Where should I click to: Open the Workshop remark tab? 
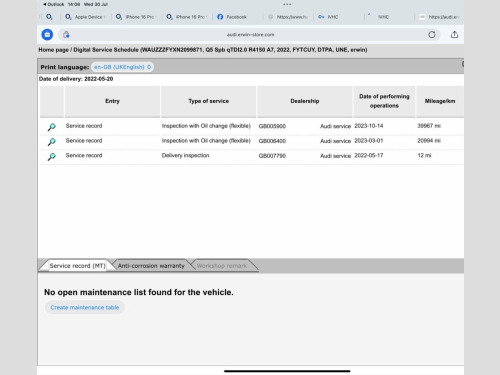[222, 266]
